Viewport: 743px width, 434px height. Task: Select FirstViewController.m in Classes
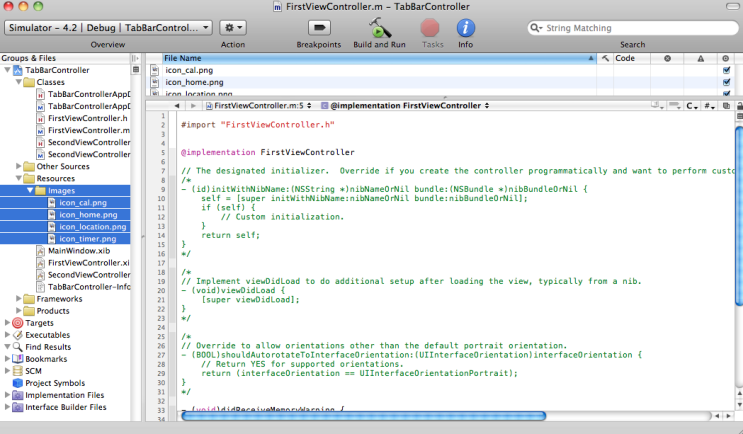click(x=89, y=130)
